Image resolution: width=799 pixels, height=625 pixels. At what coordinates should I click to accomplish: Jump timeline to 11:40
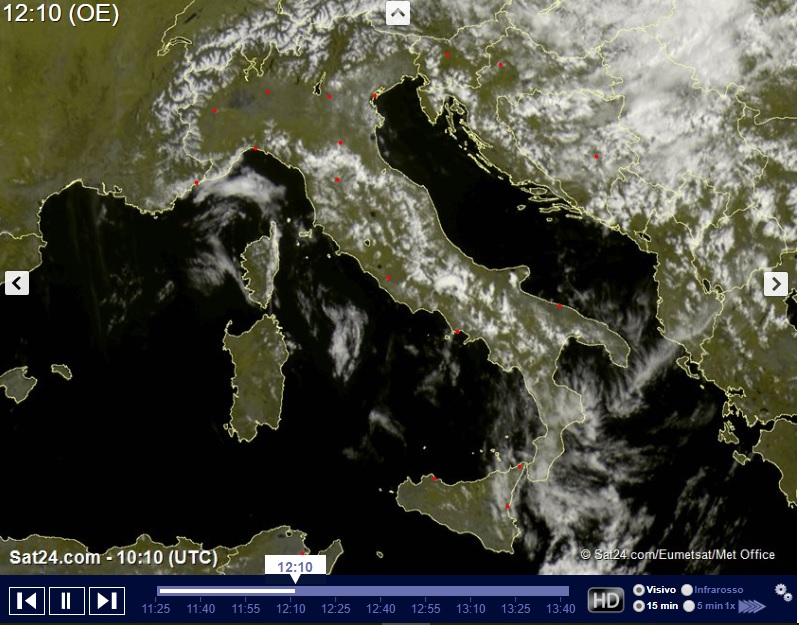point(201,609)
